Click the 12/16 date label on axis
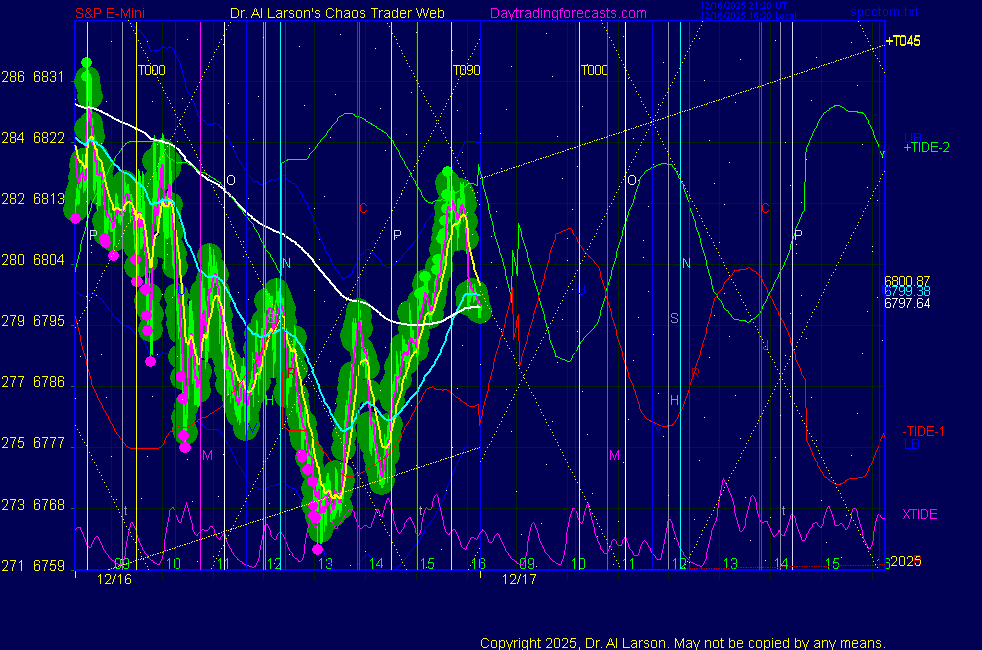The width and height of the screenshot is (982, 650). tap(115, 579)
